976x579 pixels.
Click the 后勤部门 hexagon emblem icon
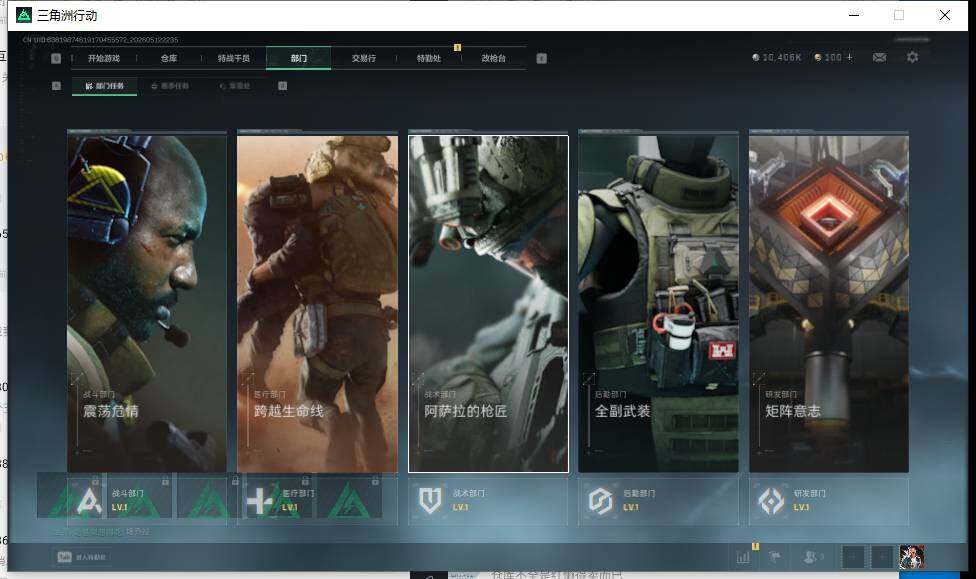coord(601,500)
